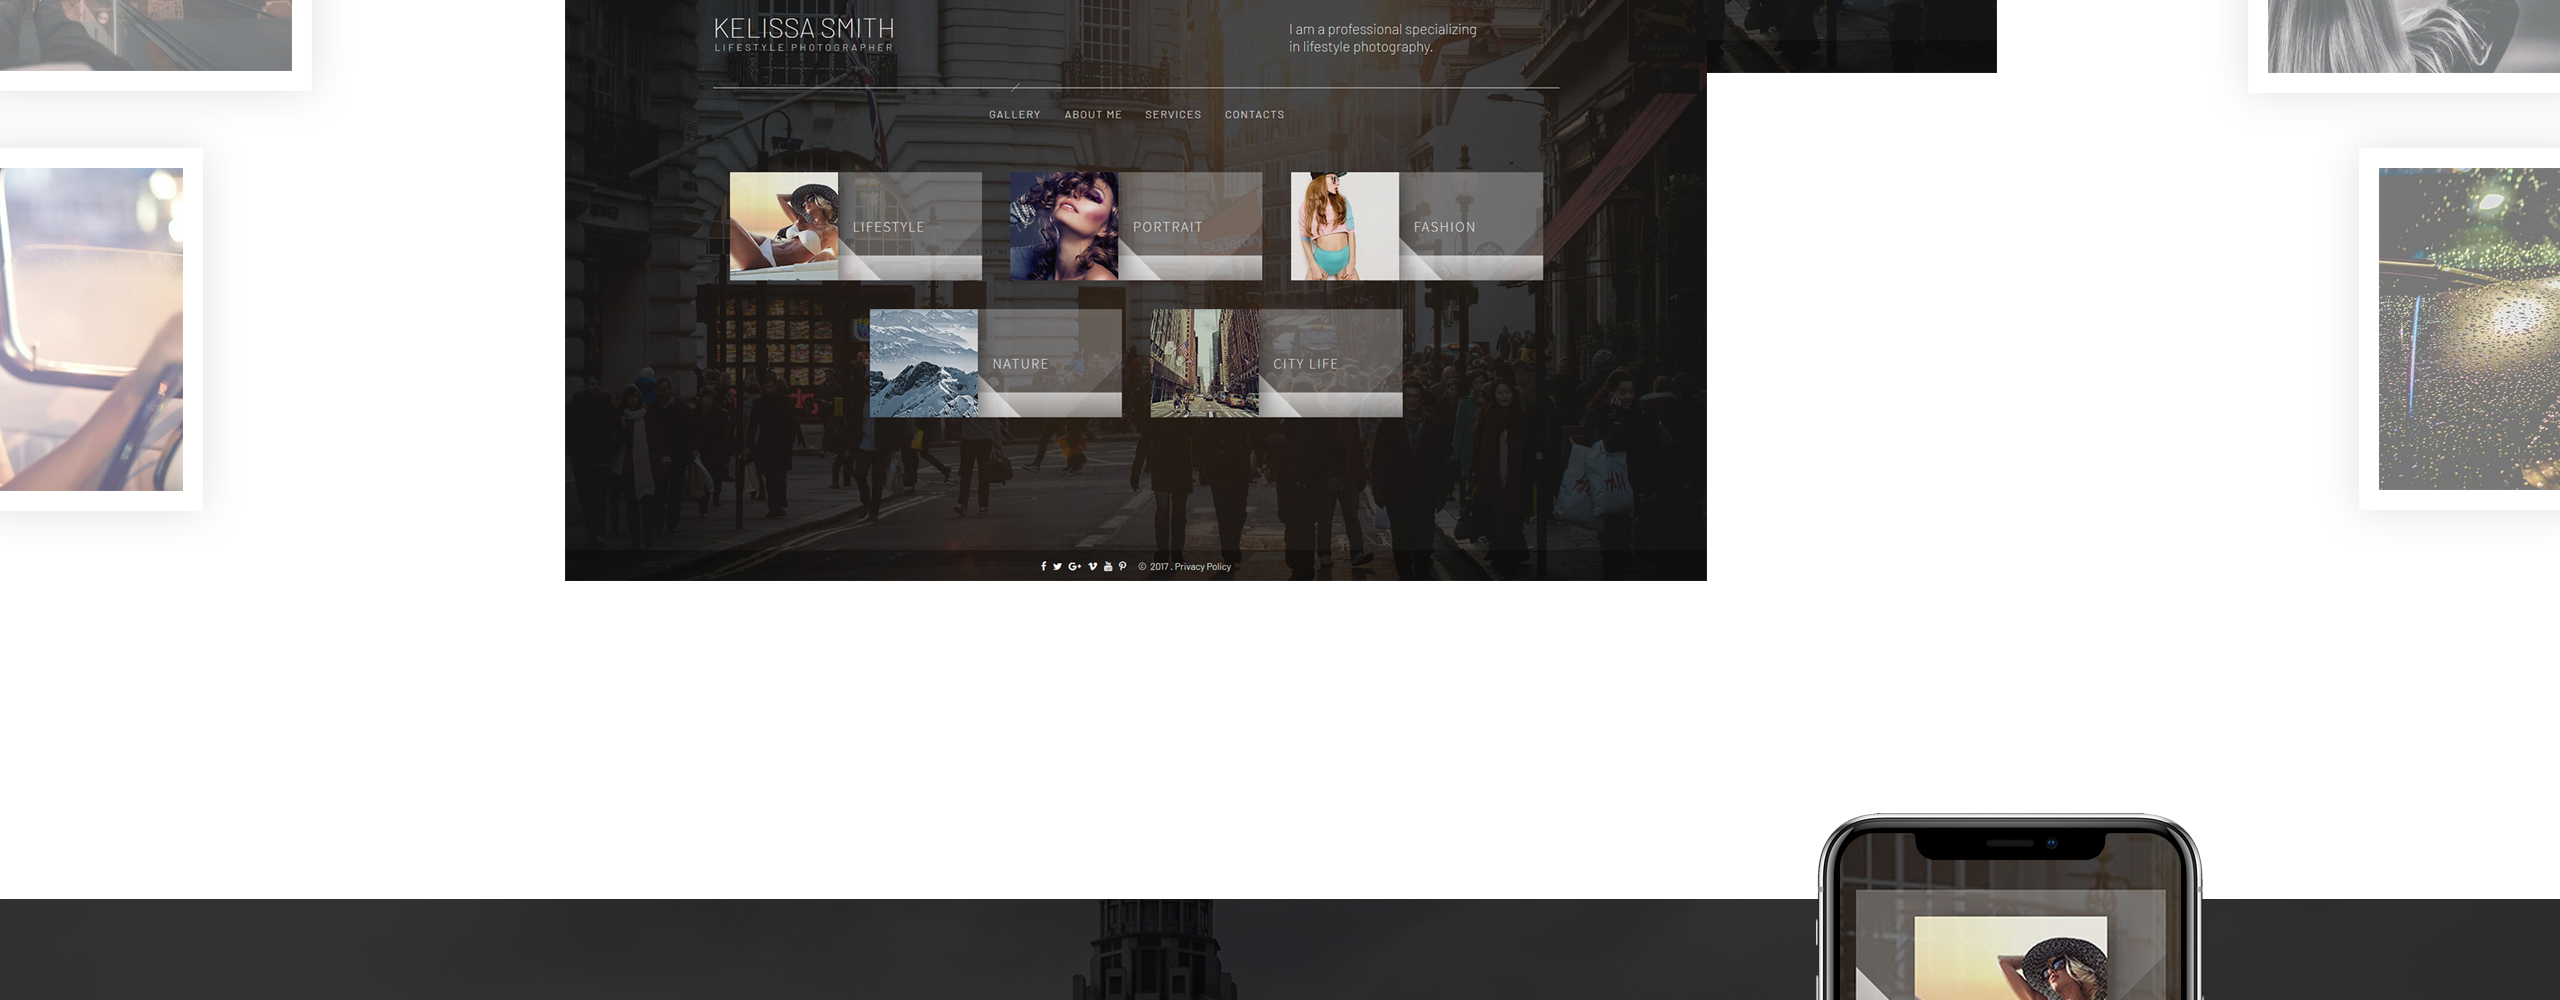Select the Lifestyle woman-in-hat thumbnail

click(784, 226)
